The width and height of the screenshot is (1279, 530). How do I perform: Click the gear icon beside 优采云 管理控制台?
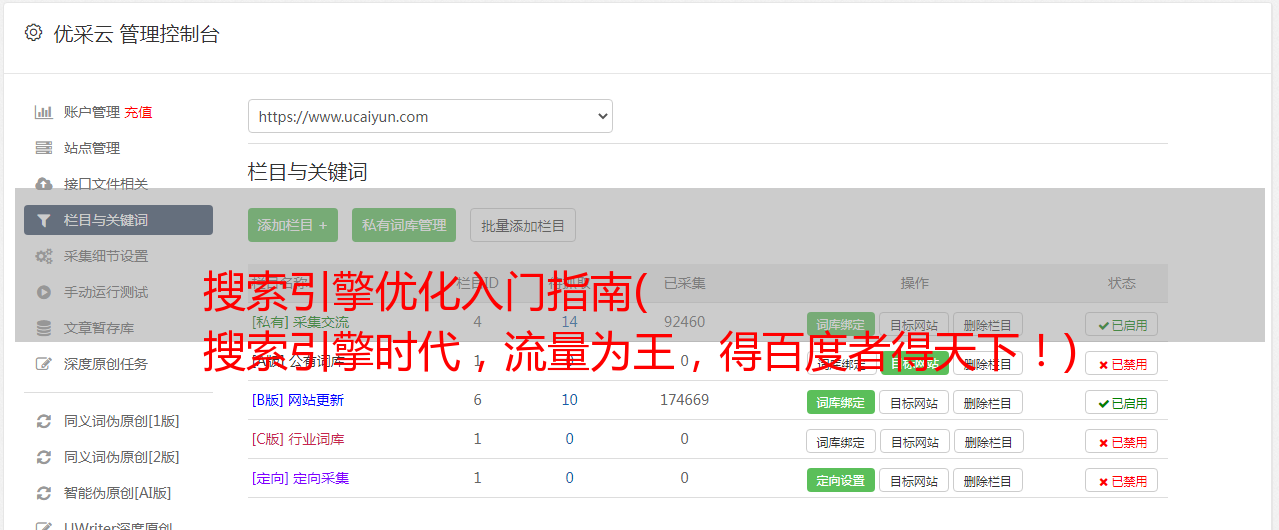click(33, 33)
